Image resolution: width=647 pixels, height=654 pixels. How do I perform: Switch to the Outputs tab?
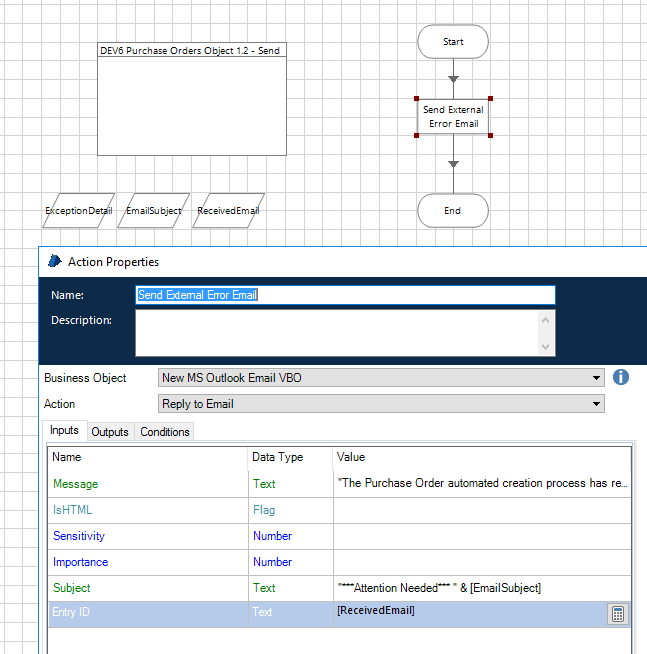[110, 432]
